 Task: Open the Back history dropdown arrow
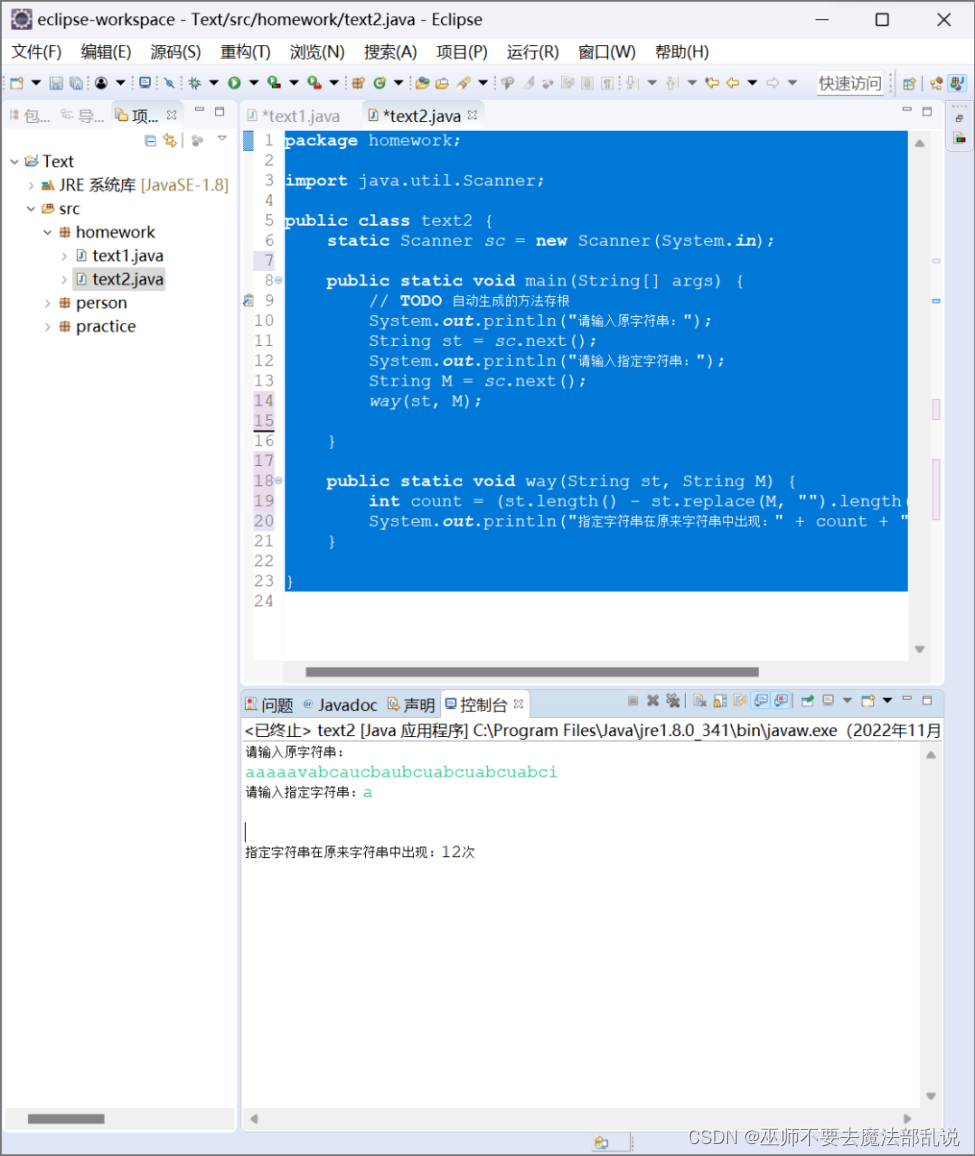tap(752, 83)
